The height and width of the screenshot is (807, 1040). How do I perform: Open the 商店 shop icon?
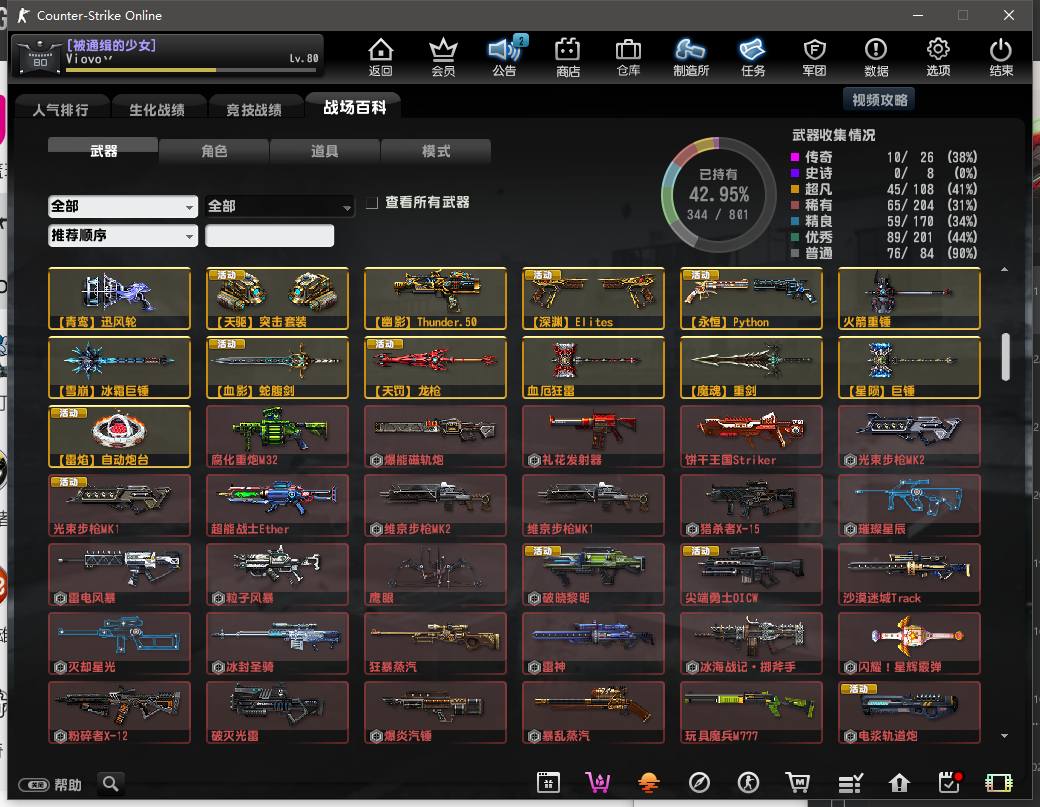[568, 57]
